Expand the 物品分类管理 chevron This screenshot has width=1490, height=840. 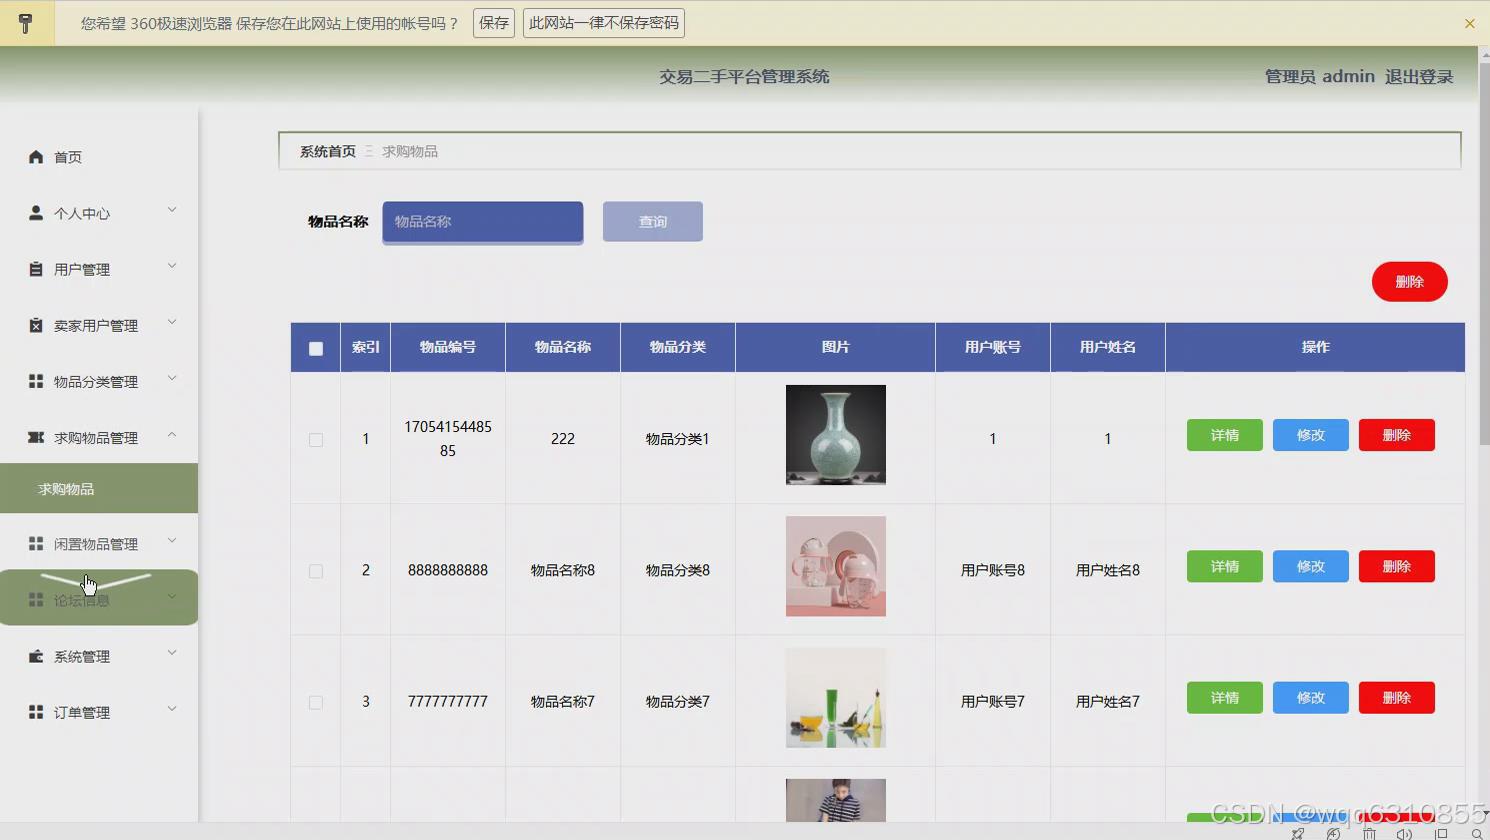point(172,378)
